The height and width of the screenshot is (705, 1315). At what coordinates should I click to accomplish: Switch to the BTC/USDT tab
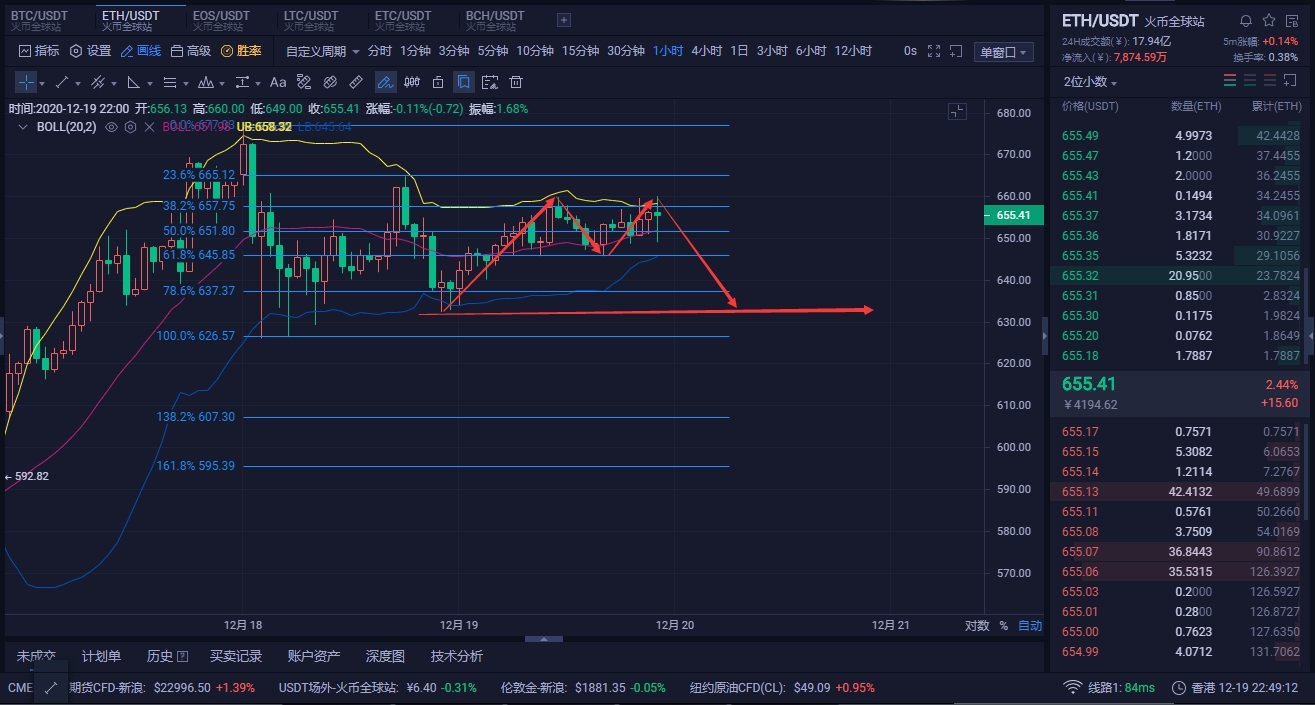coord(40,20)
